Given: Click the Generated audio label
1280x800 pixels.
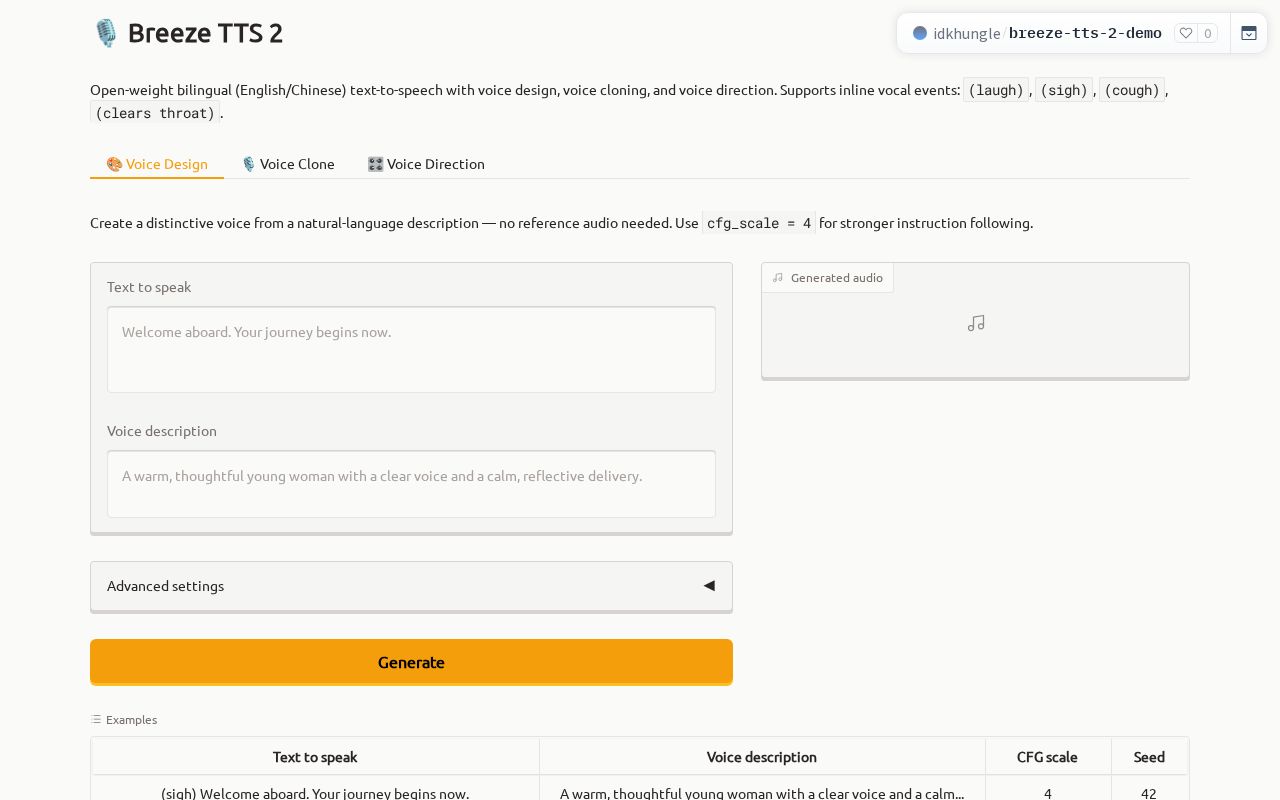Looking at the screenshot, I should (x=828, y=278).
